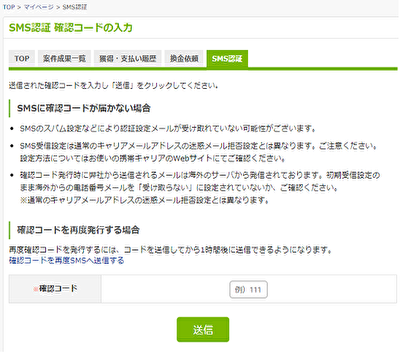Viewport: 400px width, 360px height.
Task: Click the SMSに確認コードが届かない場合 heading
Action: (84, 108)
